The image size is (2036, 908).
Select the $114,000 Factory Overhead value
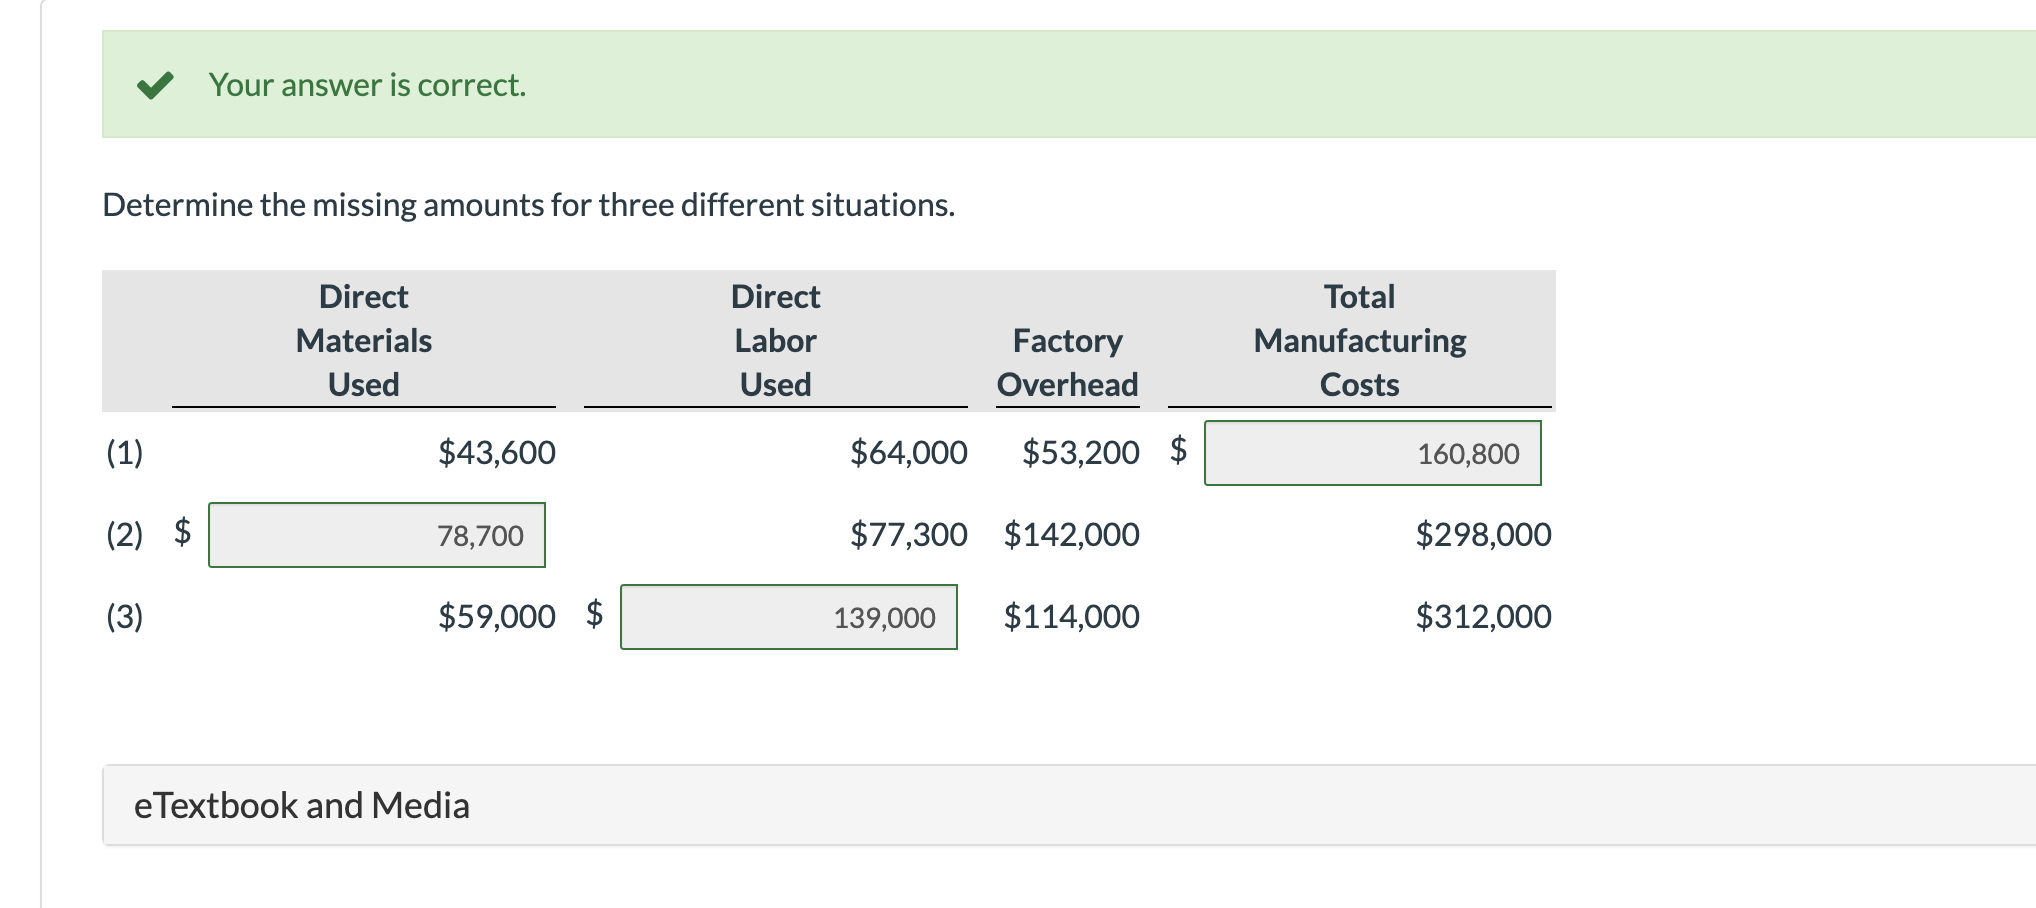(1072, 617)
